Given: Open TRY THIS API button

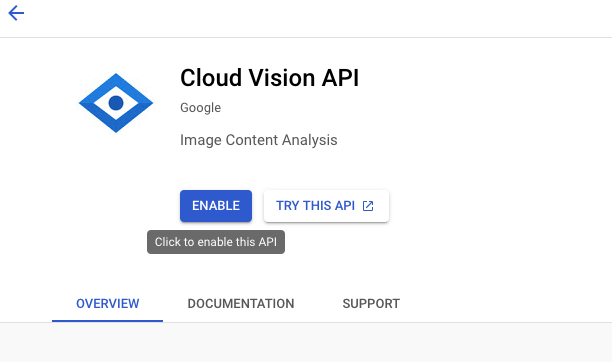Looking at the screenshot, I should pos(326,206).
